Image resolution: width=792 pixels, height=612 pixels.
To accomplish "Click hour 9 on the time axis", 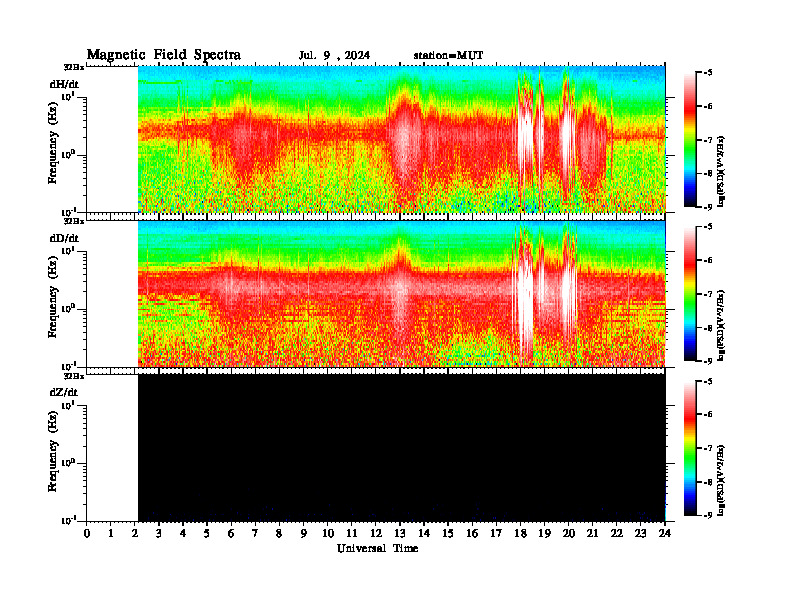I will pyautogui.click(x=304, y=533).
